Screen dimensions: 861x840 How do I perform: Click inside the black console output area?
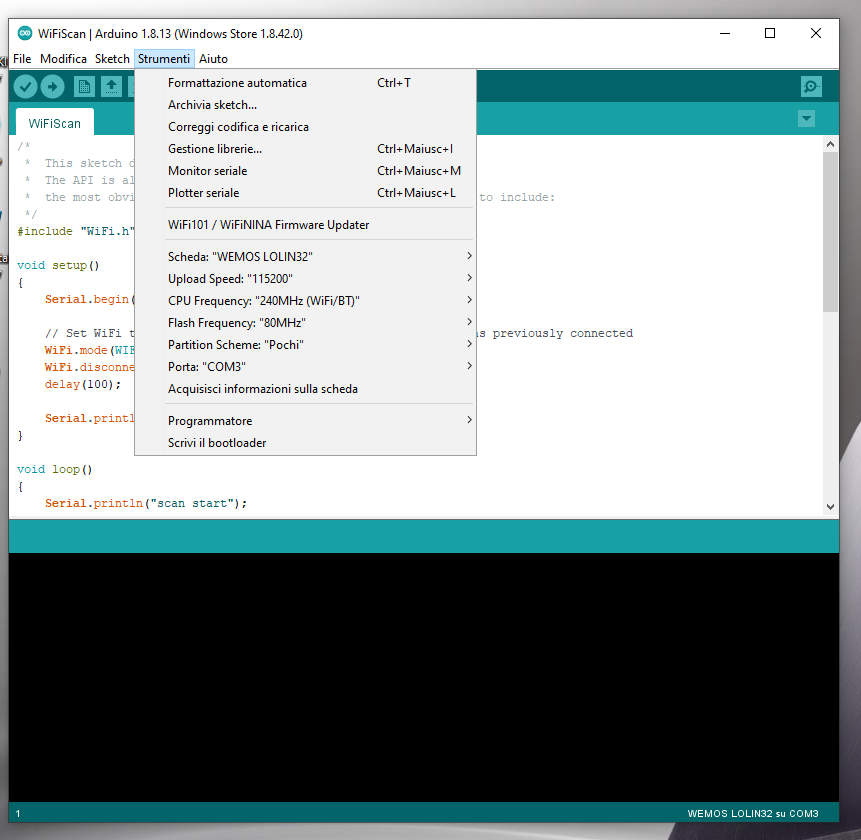point(423,677)
